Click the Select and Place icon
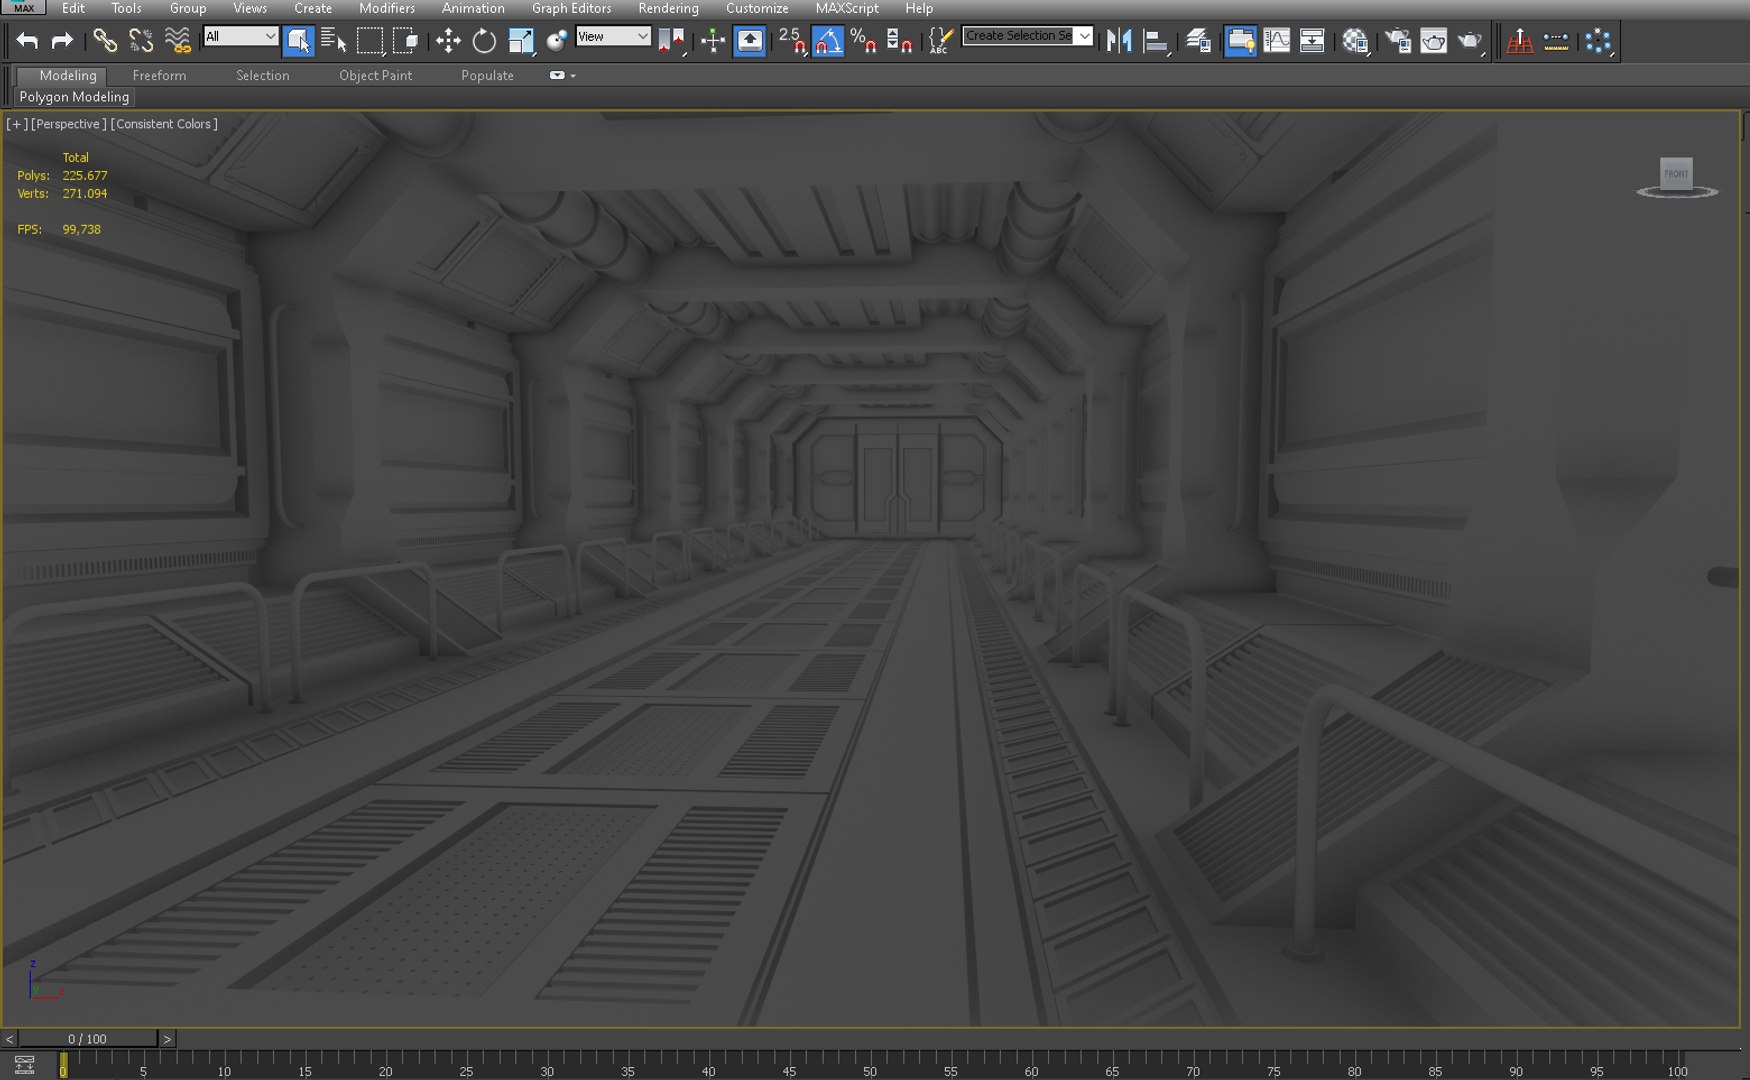The width and height of the screenshot is (1750, 1080). pyautogui.click(x=557, y=41)
